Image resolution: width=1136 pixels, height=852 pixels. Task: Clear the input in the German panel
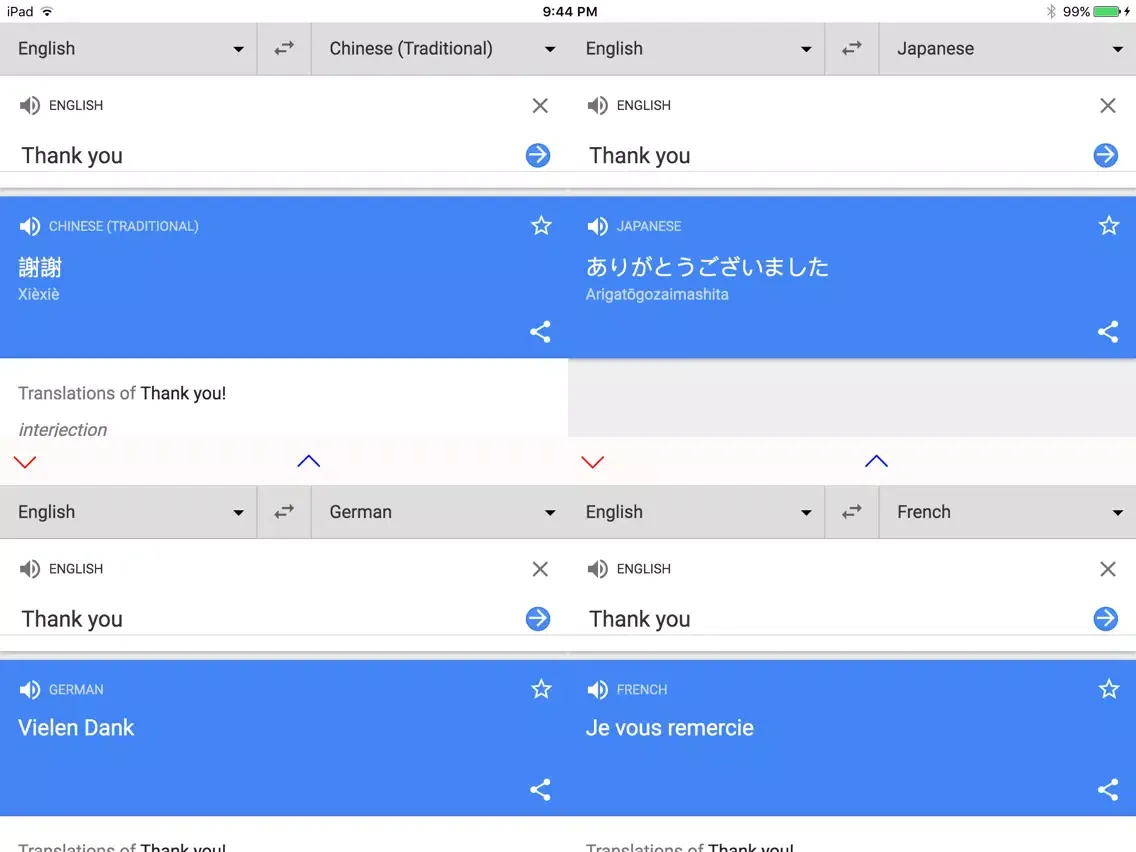tap(540, 569)
